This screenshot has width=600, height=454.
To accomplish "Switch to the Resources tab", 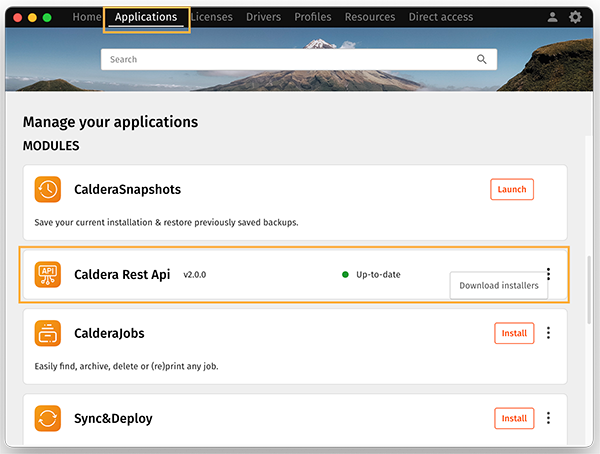I will 370,17.
